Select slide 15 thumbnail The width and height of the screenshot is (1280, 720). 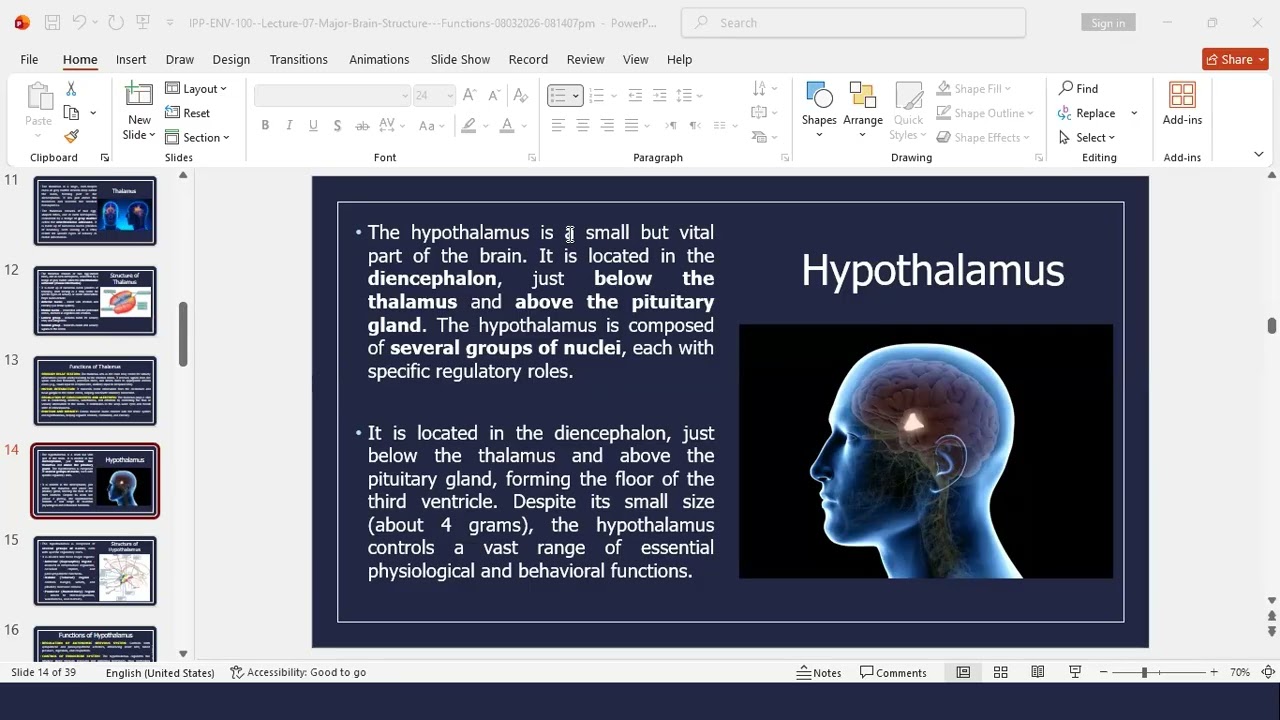(x=95, y=571)
